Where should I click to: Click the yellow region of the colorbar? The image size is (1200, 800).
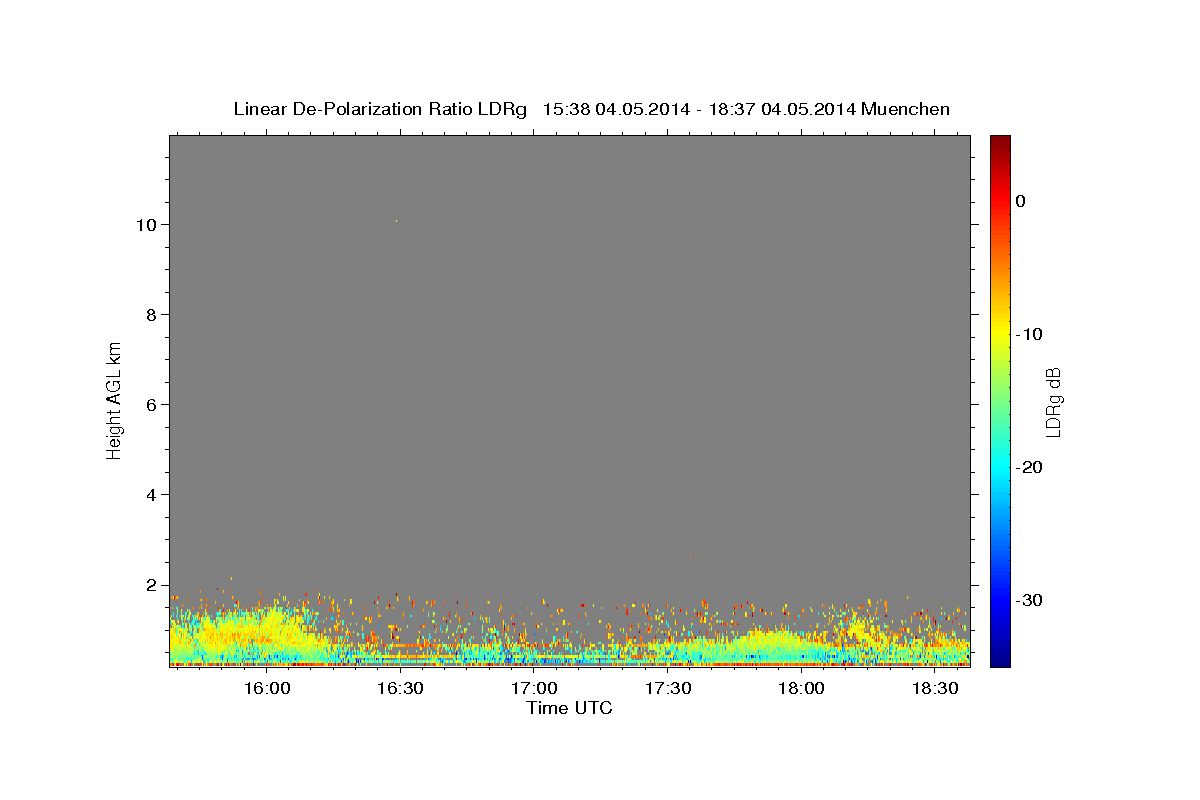pos(1000,334)
